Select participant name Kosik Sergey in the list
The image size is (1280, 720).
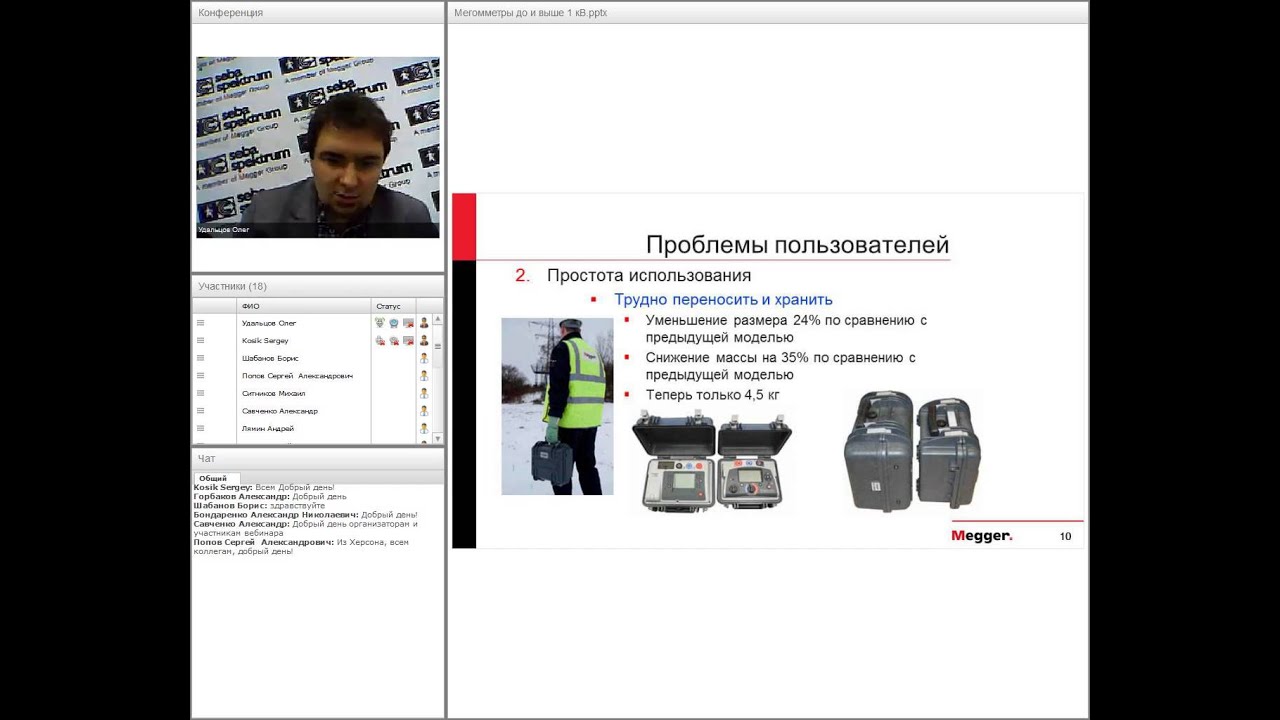click(265, 341)
